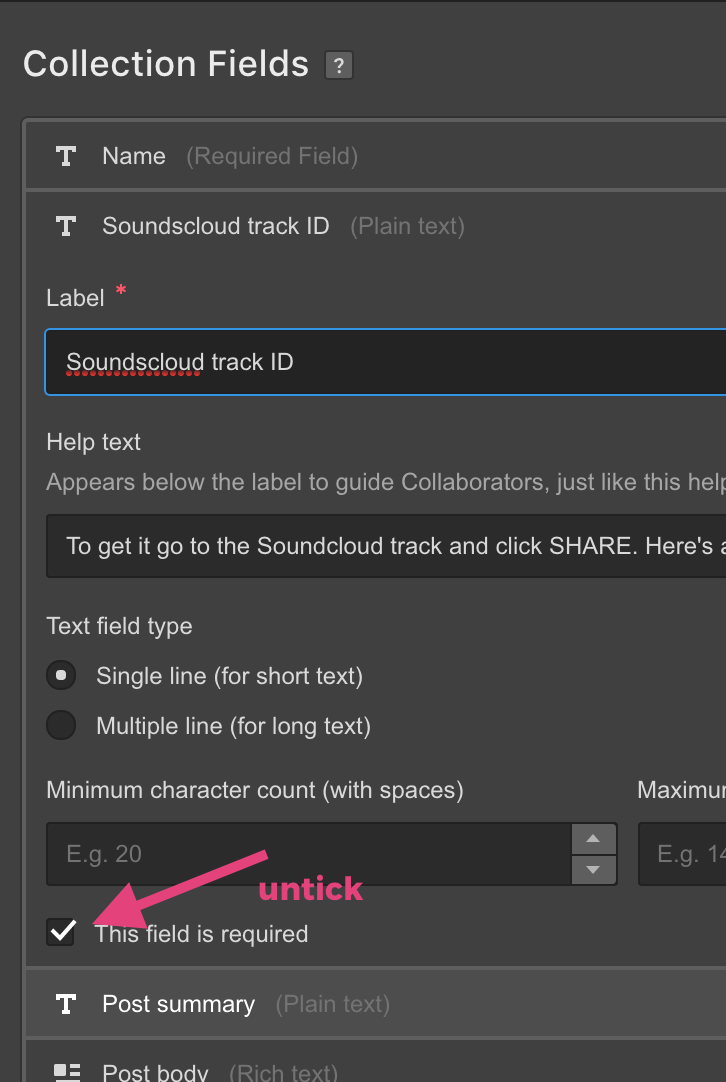
Task: Select Multiple line radio button
Action: [61, 725]
